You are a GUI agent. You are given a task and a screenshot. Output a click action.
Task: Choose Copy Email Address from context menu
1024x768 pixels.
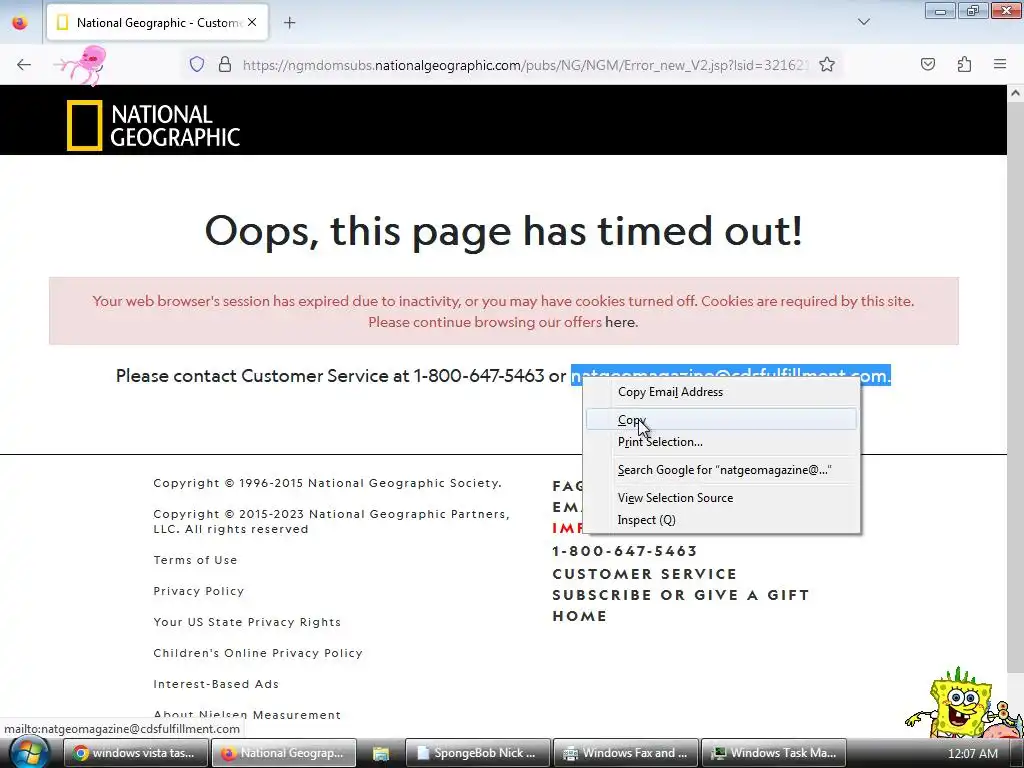pyautogui.click(x=722, y=392)
